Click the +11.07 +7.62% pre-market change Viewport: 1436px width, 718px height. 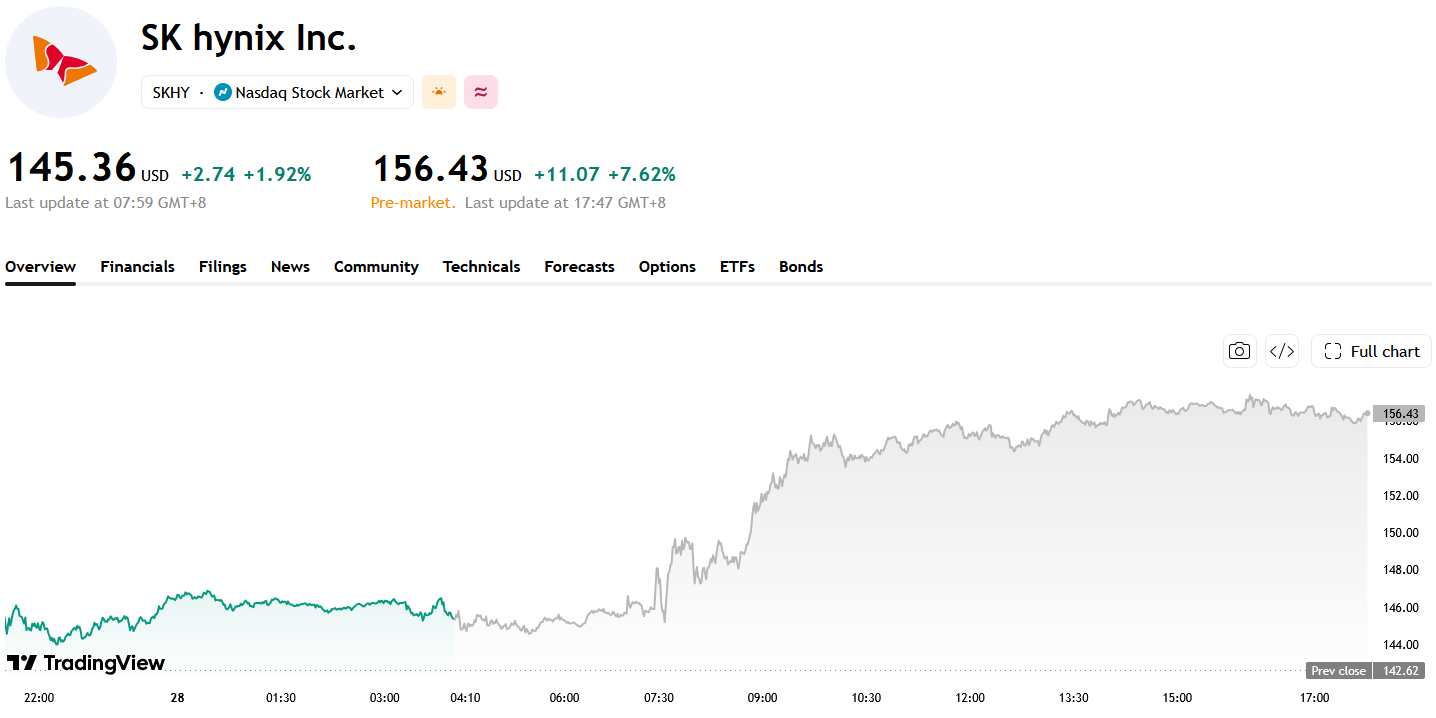pyautogui.click(x=605, y=174)
